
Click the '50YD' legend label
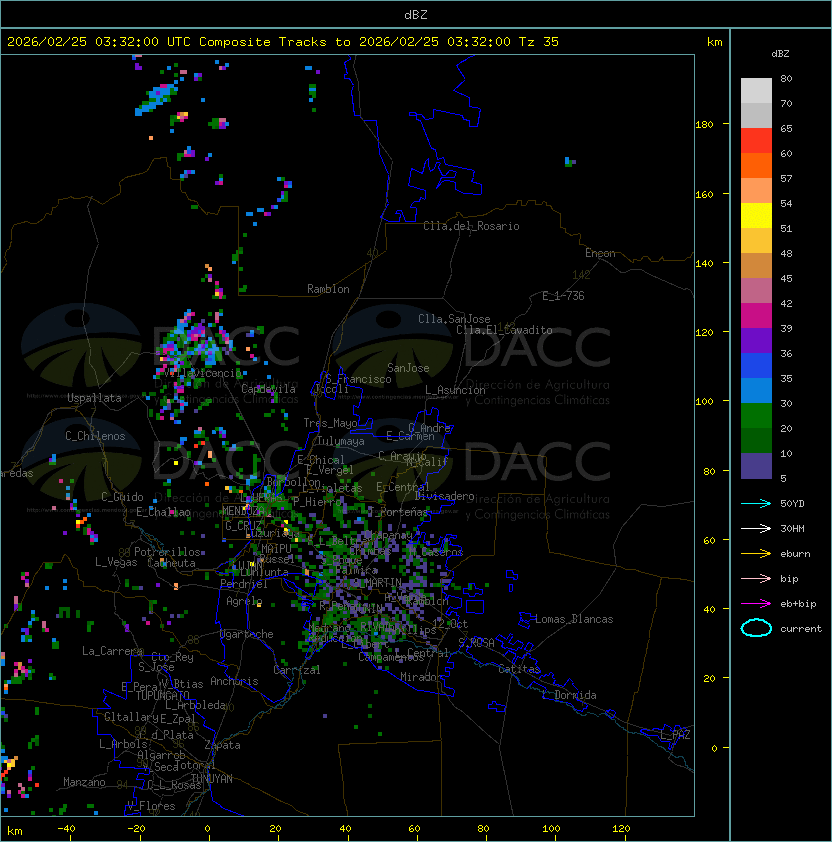click(792, 503)
